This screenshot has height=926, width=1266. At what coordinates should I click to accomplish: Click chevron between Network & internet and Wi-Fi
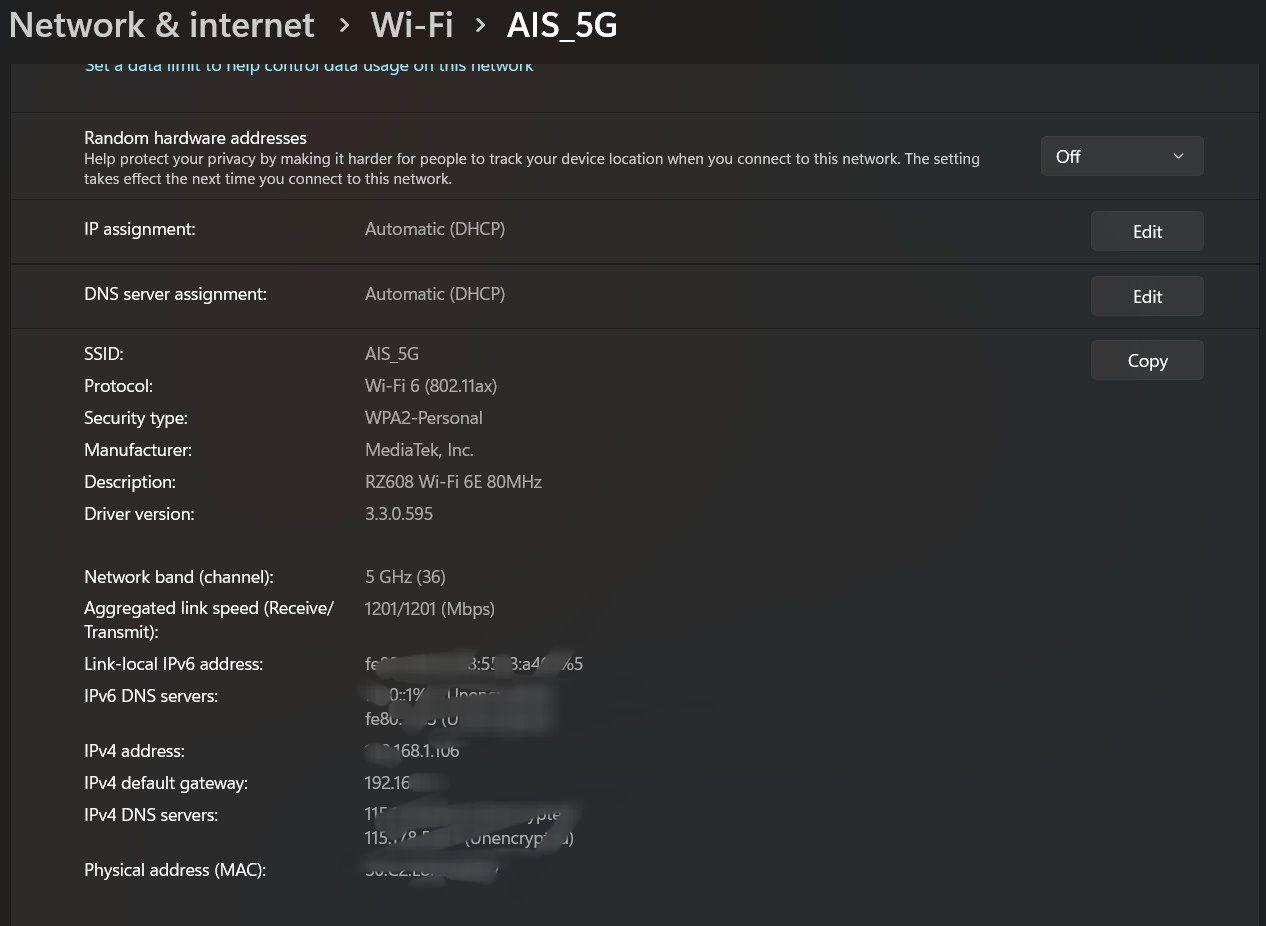[x=344, y=24]
